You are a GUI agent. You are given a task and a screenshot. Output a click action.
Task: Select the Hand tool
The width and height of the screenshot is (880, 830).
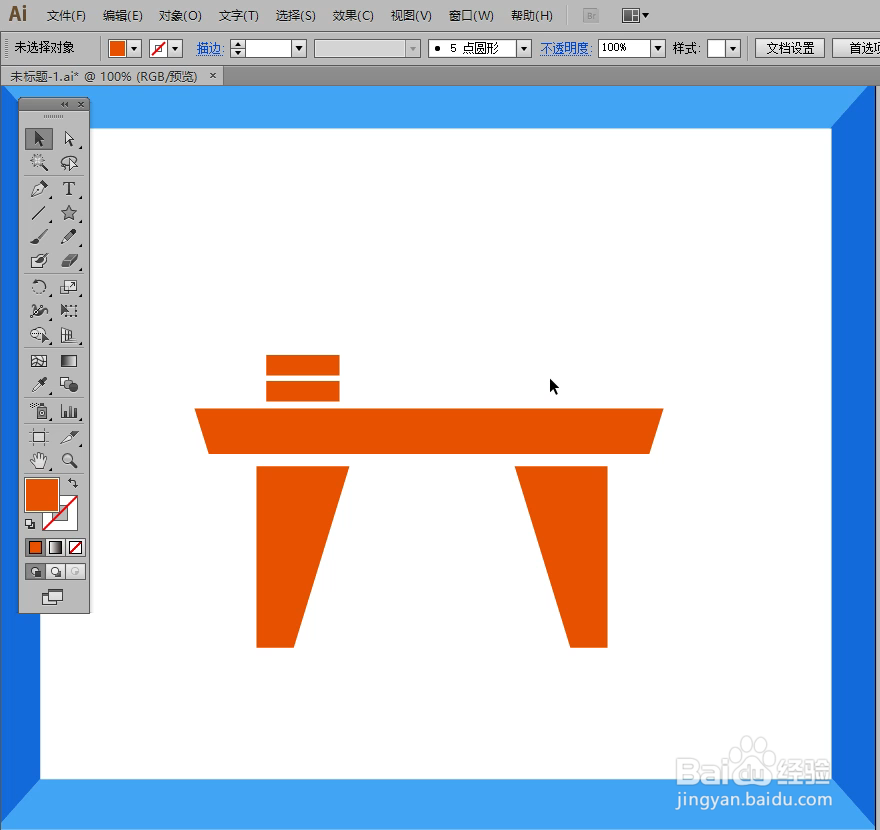(x=39, y=461)
